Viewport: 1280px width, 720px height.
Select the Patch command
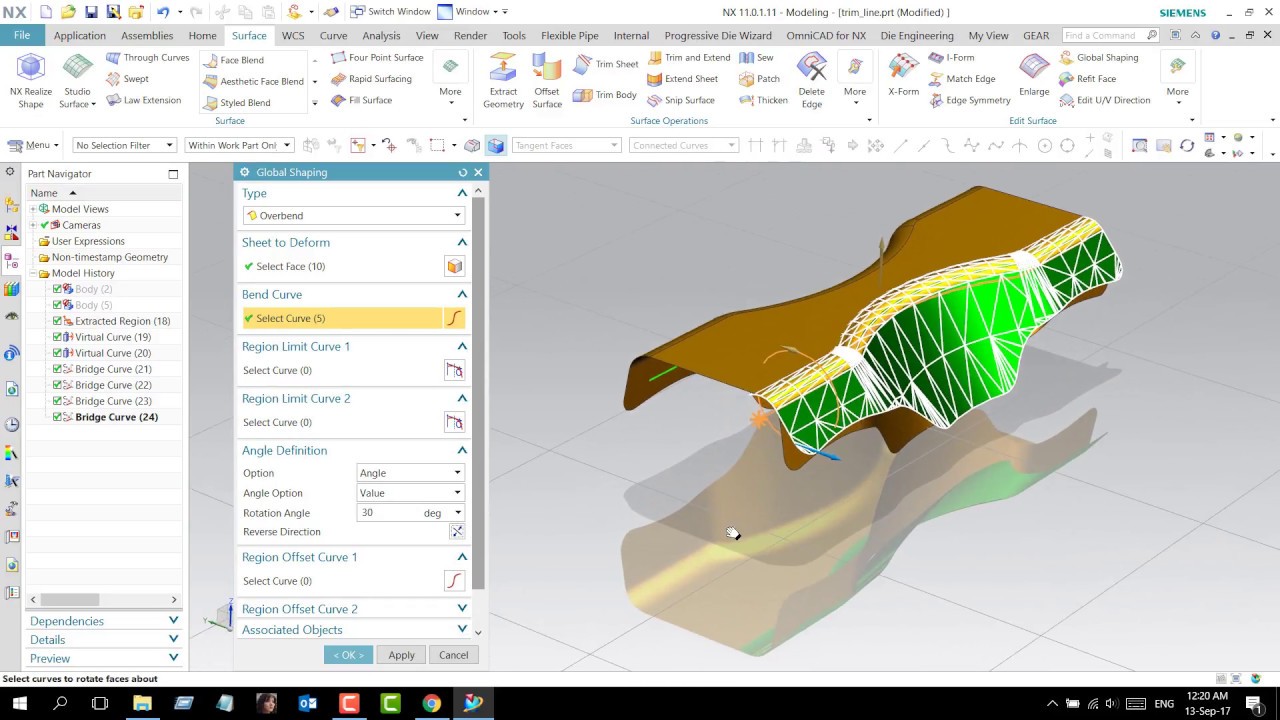(x=759, y=79)
